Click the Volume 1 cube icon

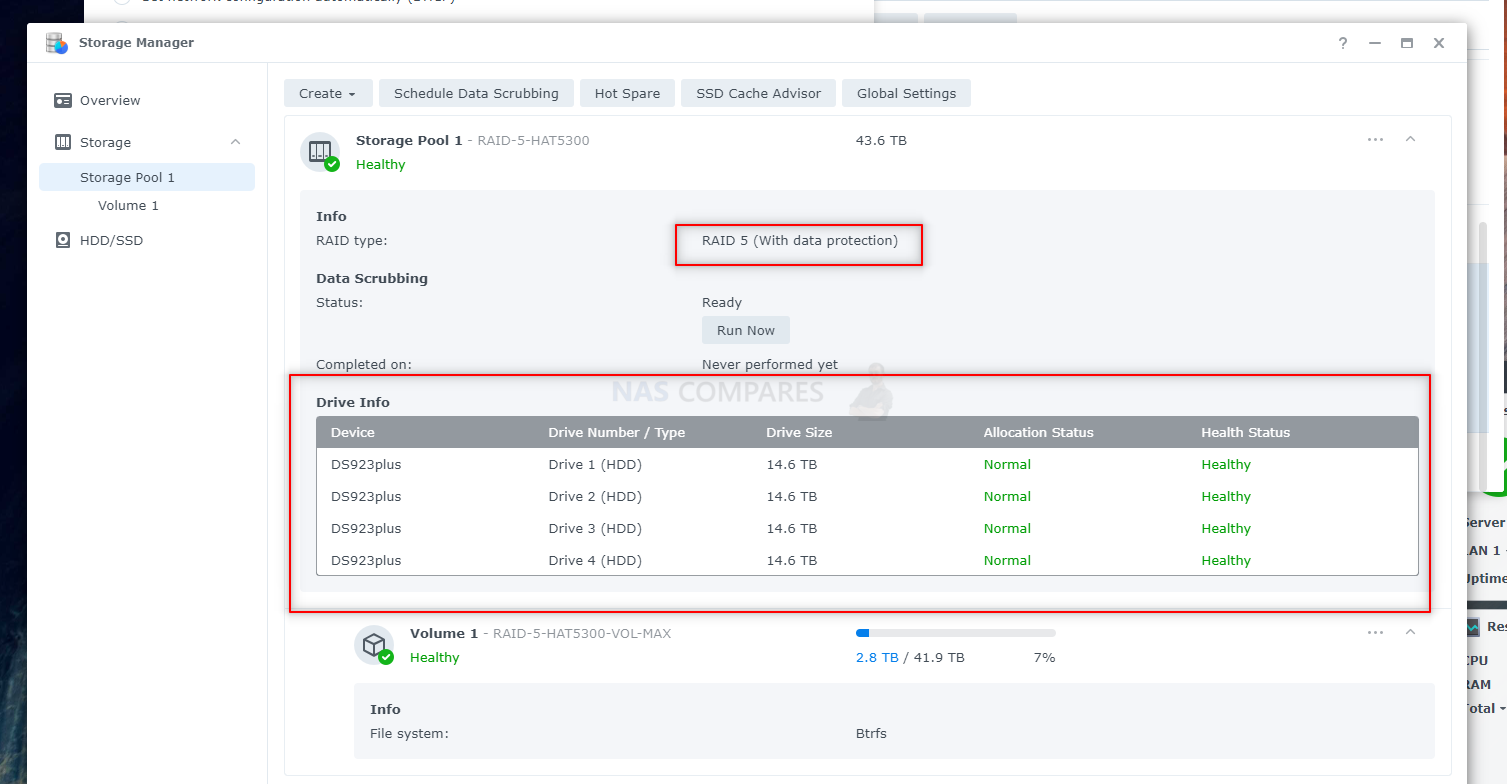point(374,645)
